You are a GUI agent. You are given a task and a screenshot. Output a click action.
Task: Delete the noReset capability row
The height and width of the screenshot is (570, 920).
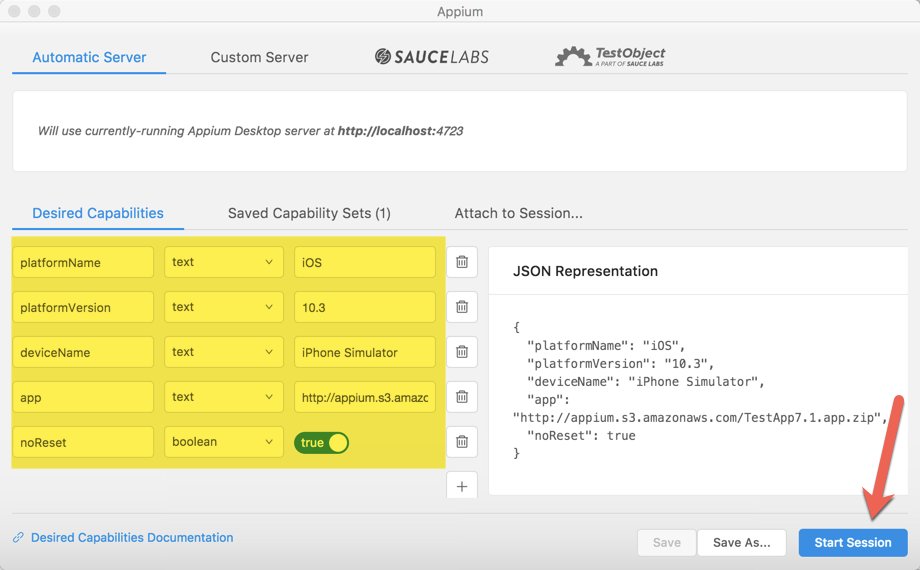click(462, 441)
